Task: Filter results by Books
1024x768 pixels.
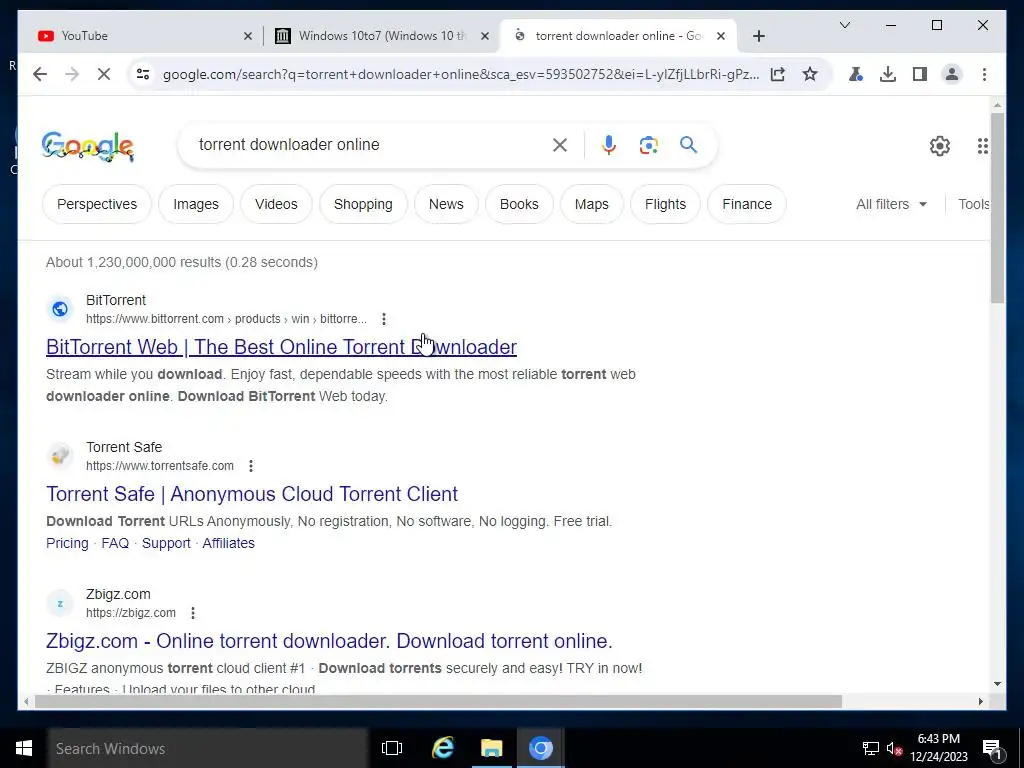Action: click(519, 204)
